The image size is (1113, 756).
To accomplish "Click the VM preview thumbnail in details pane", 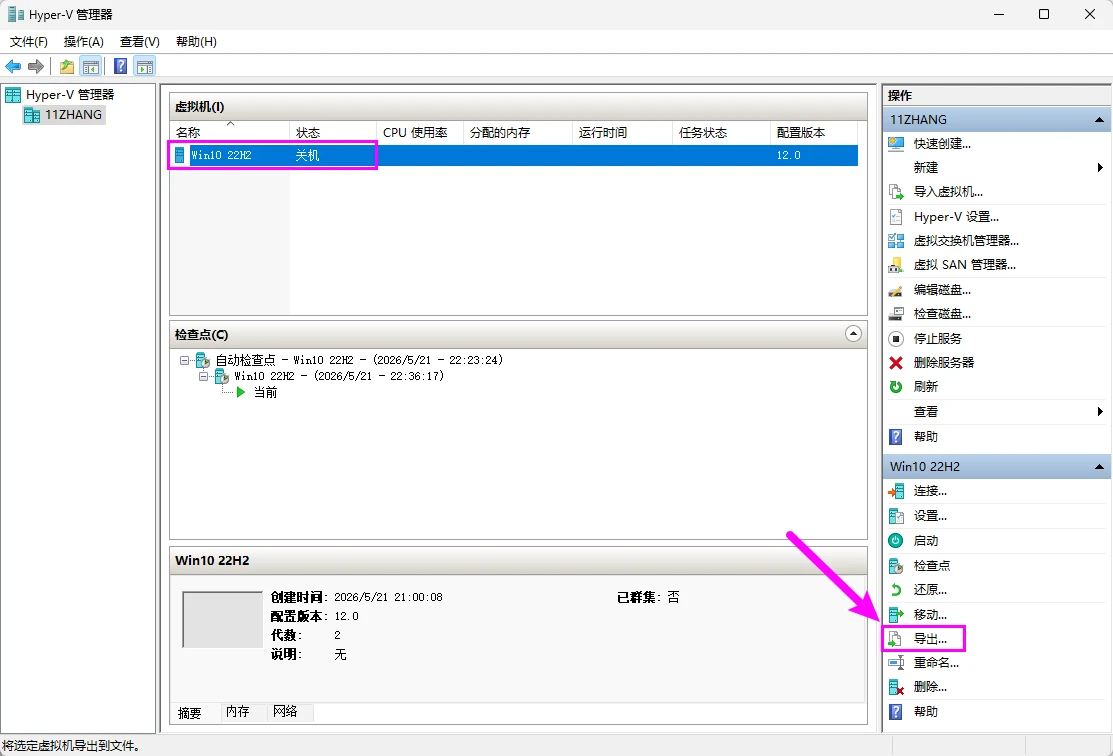I will (x=223, y=620).
